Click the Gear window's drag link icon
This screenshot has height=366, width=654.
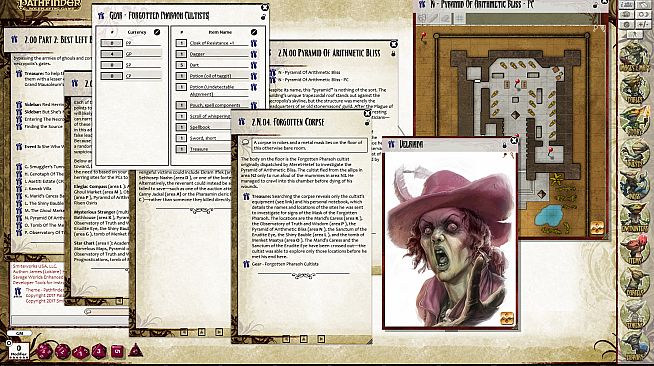[101, 16]
